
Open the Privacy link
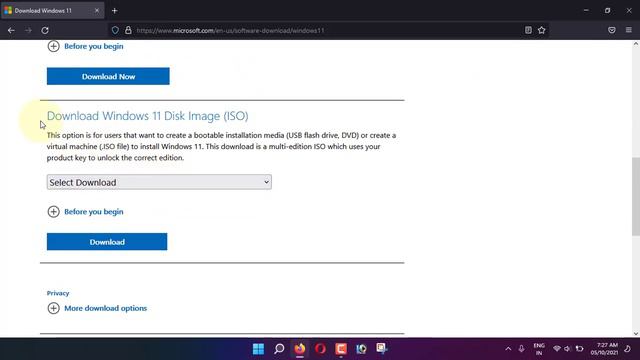(58, 293)
